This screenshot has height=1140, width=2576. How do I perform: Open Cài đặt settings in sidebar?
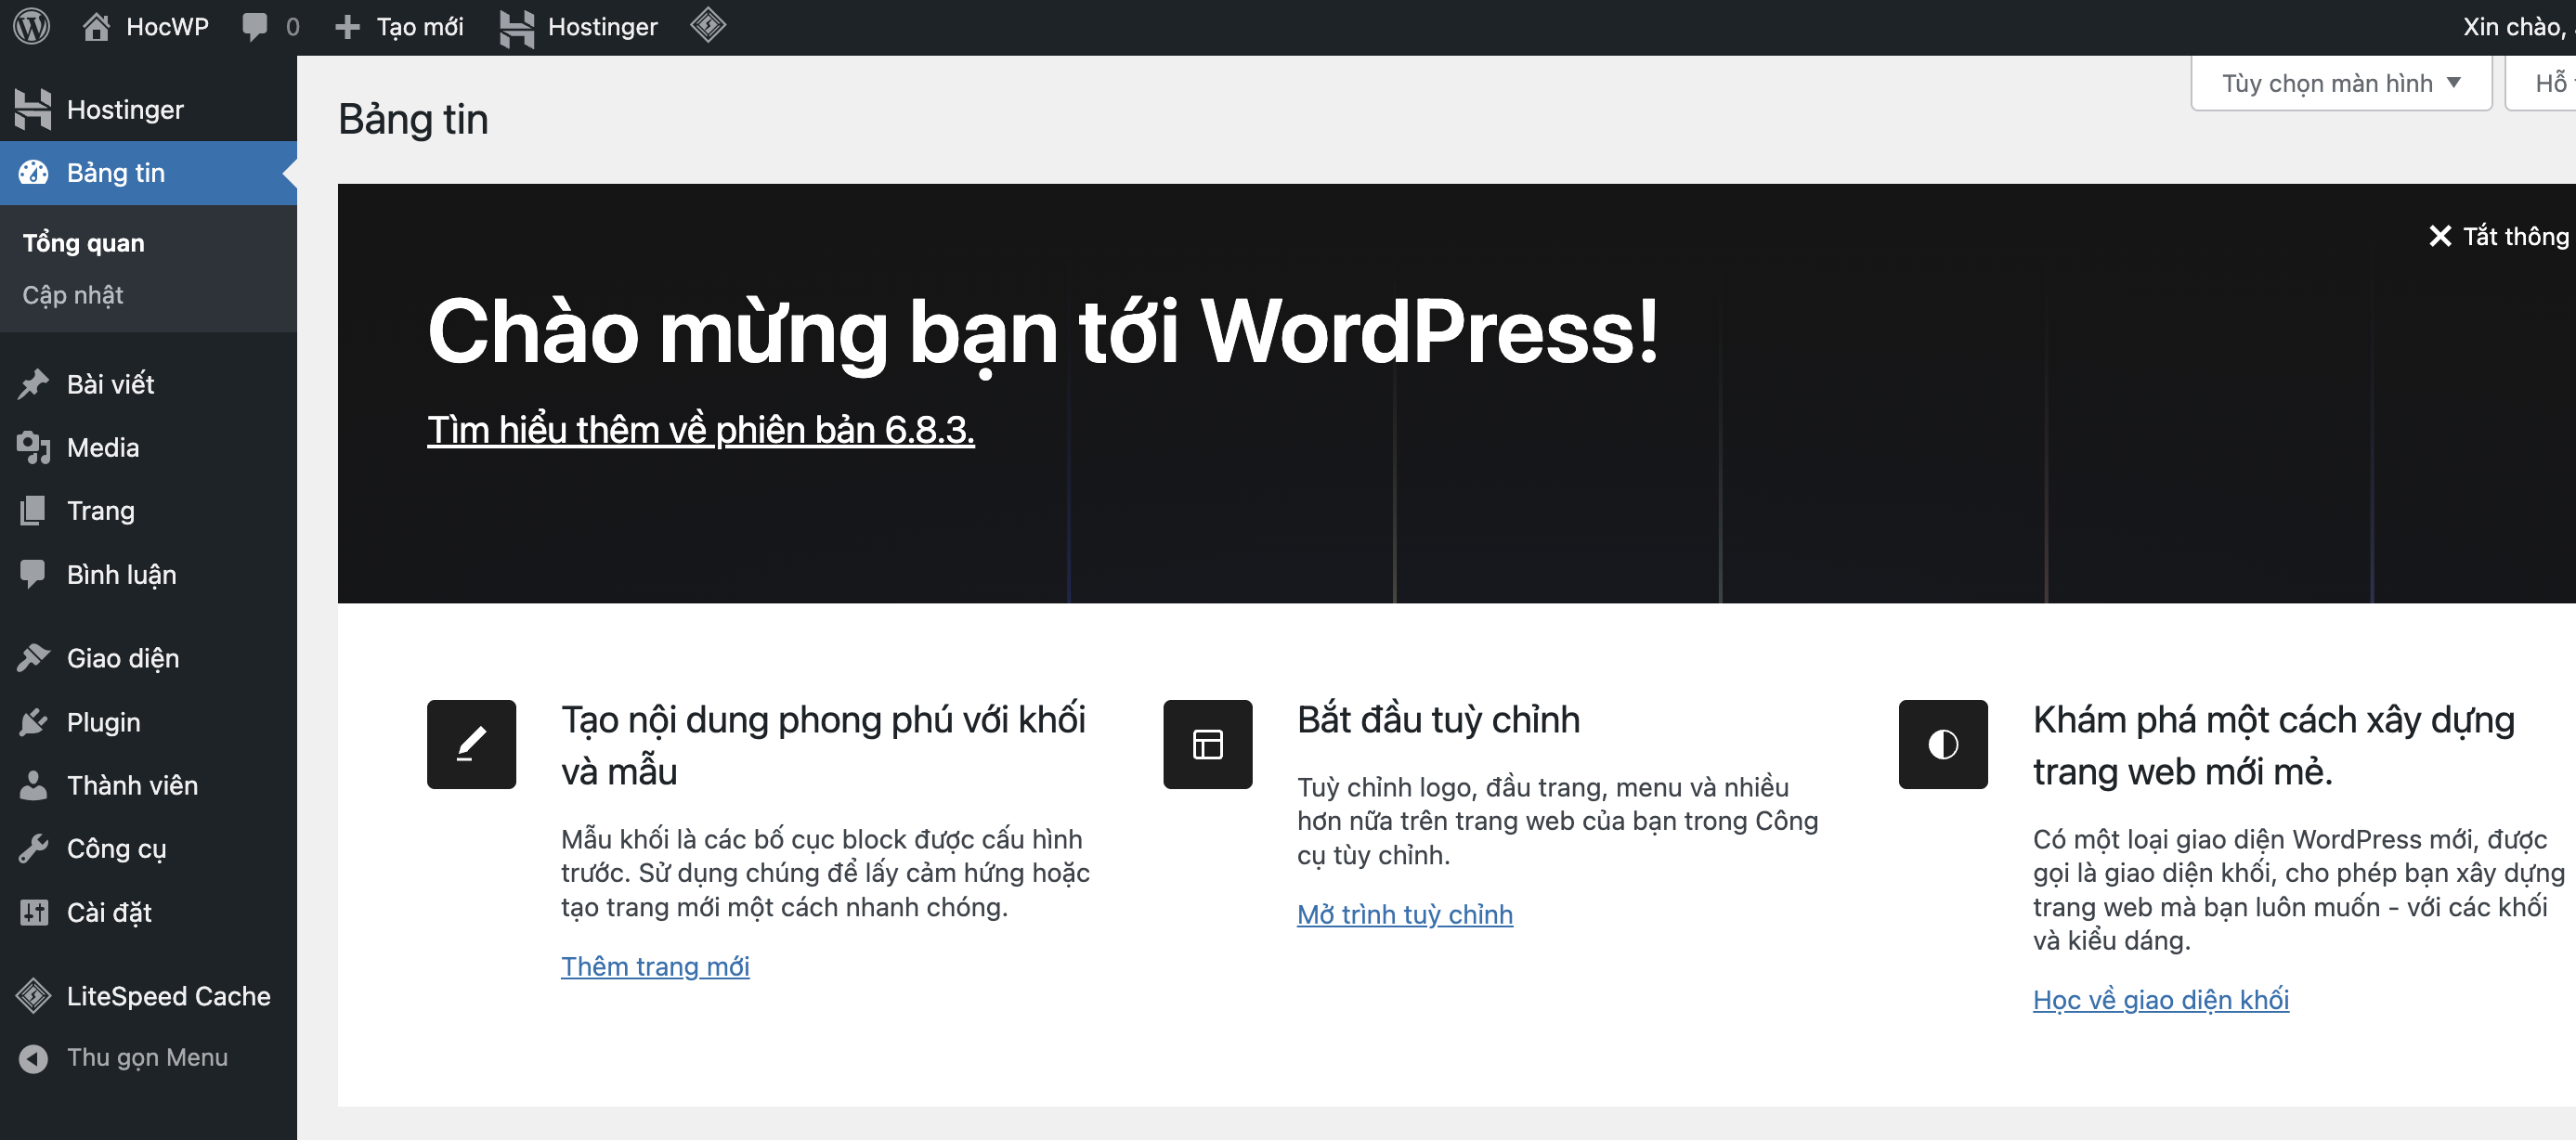[108, 912]
